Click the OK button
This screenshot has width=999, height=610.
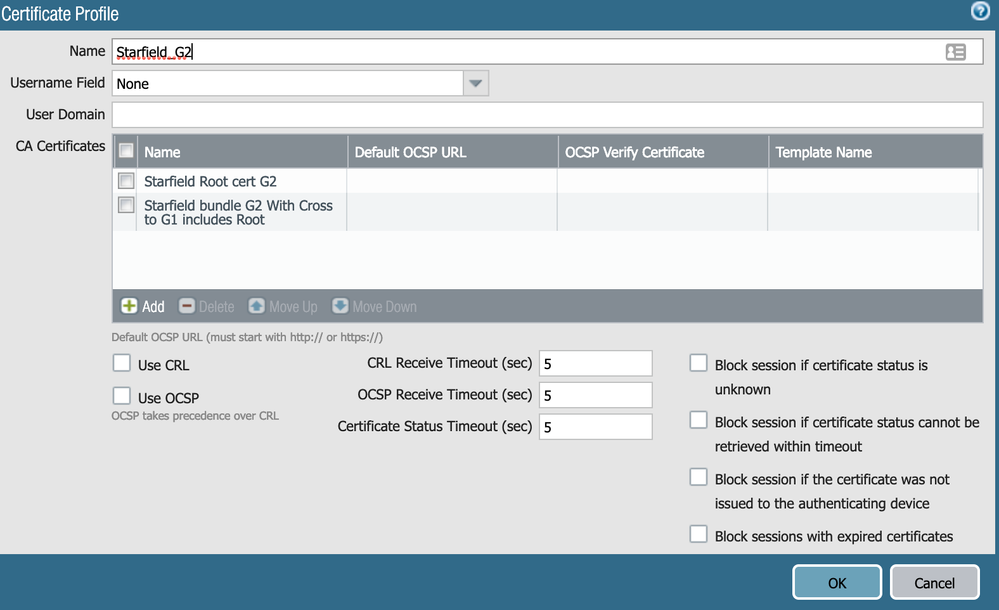tap(837, 583)
